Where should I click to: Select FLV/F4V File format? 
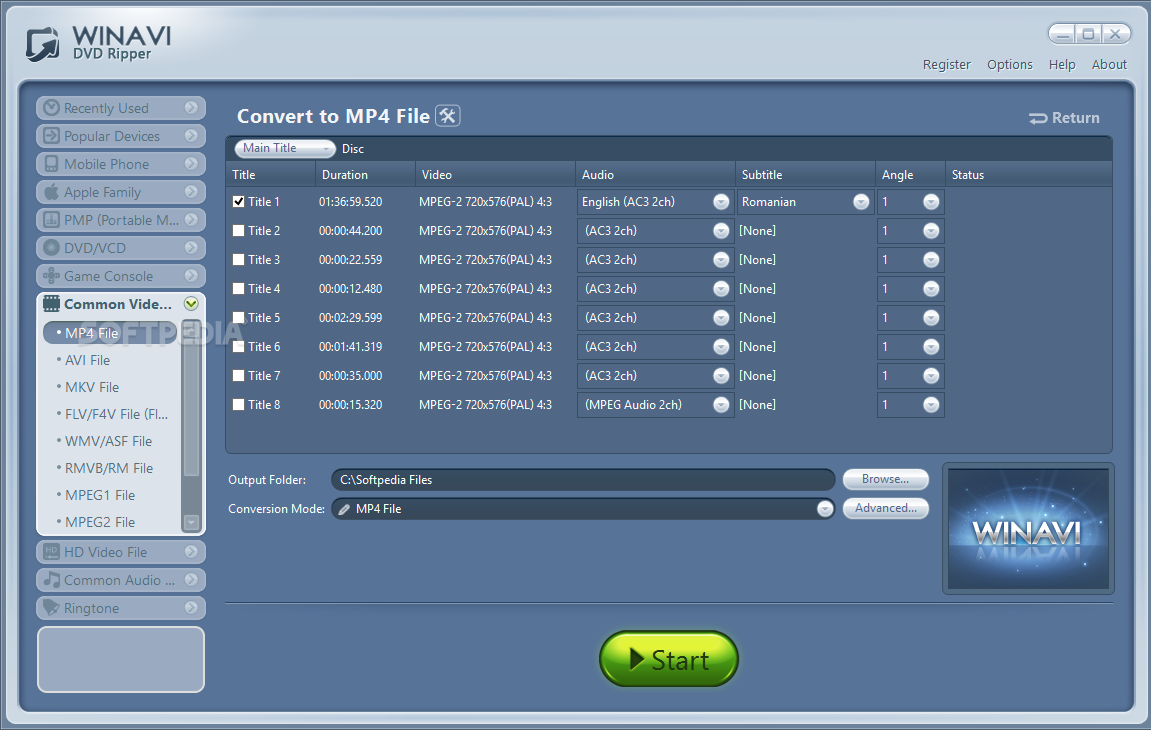116,414
